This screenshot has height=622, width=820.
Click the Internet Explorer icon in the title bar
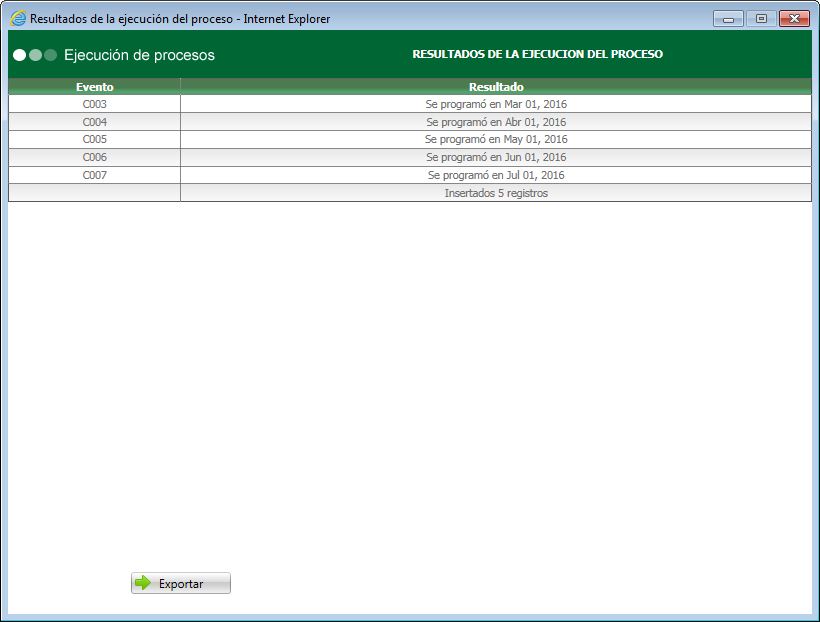pos(16,17)
